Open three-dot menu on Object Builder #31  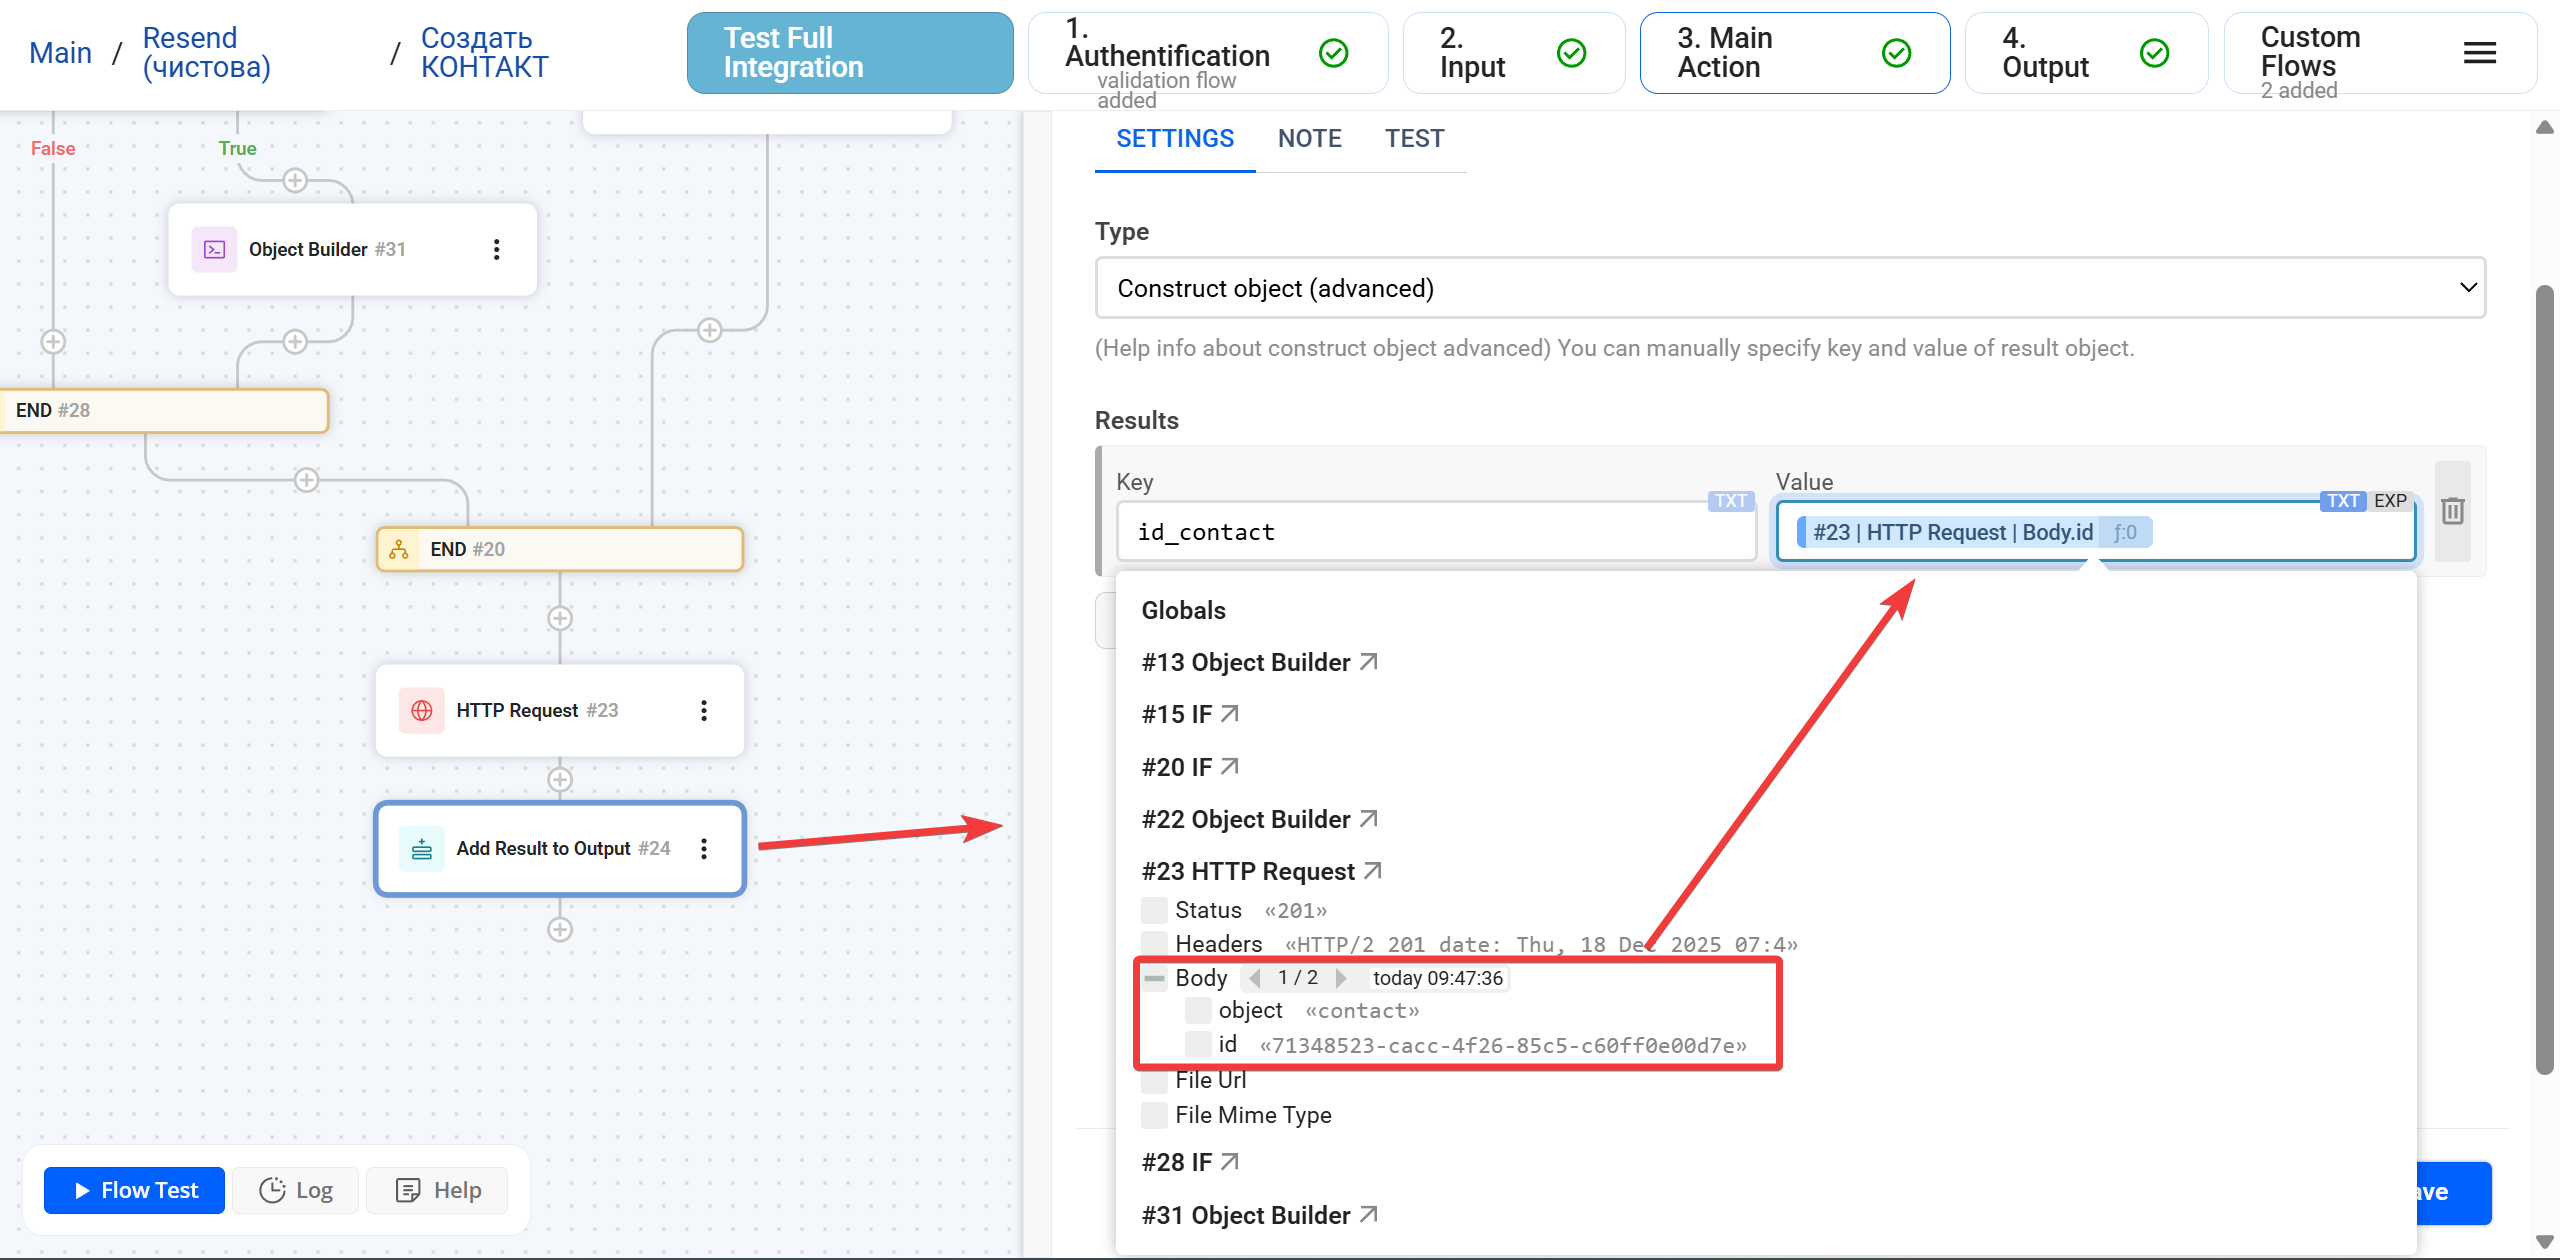coord(496,249)
